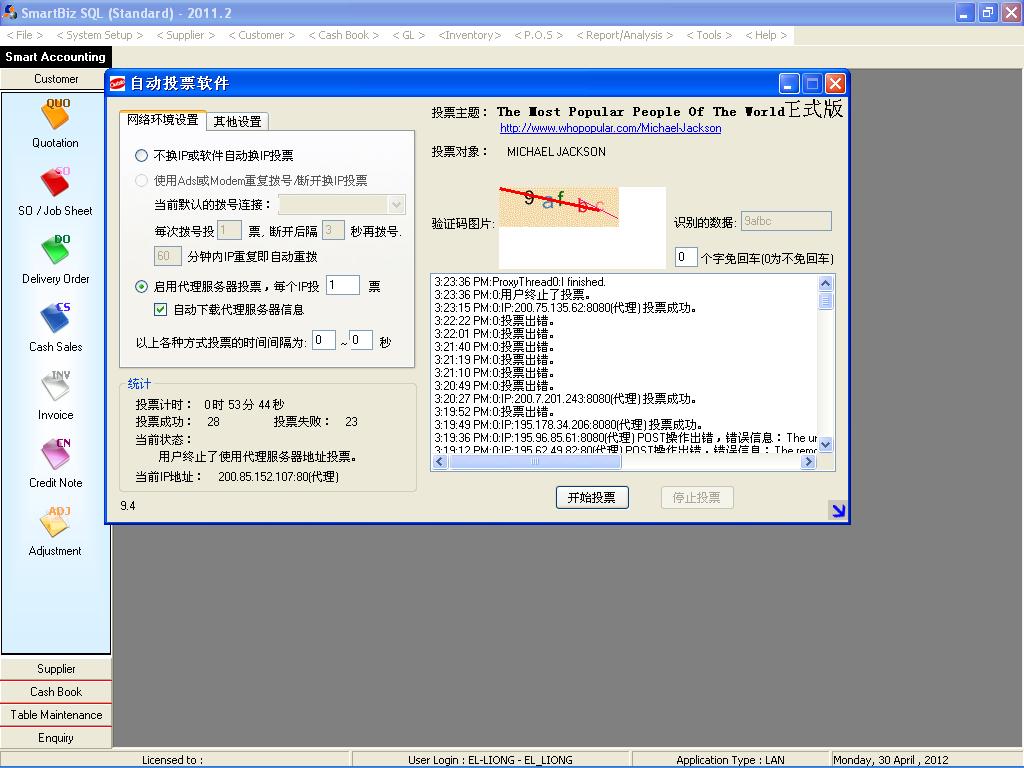Open the Credit Note icon
Screen dimensions: 1024x768
(56, 454)
